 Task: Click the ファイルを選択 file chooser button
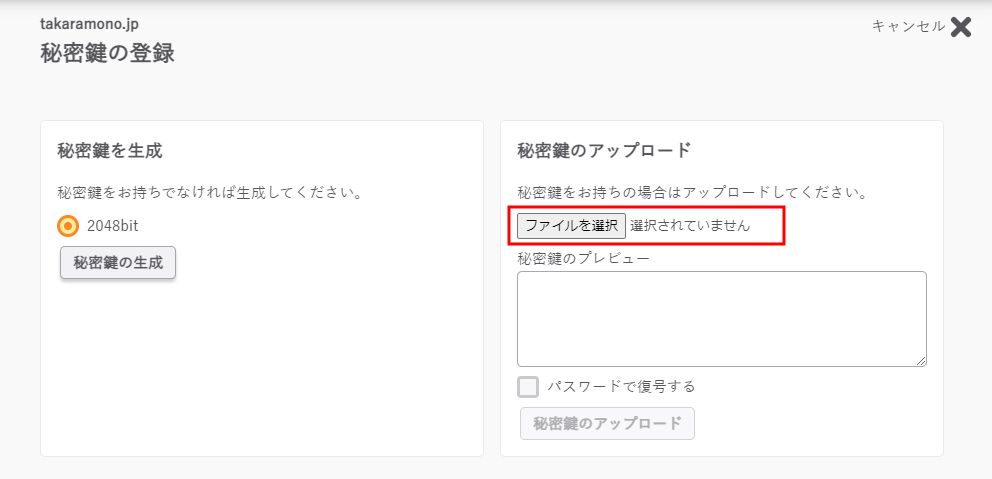point(571,226)
